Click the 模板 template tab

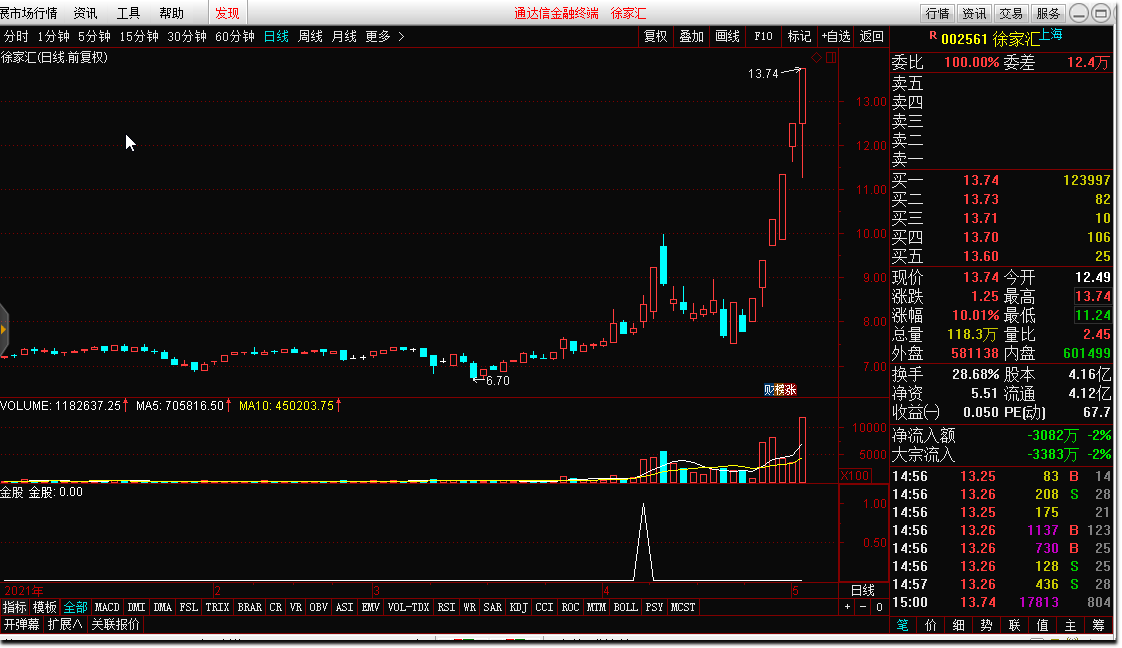tap(44, 607)
